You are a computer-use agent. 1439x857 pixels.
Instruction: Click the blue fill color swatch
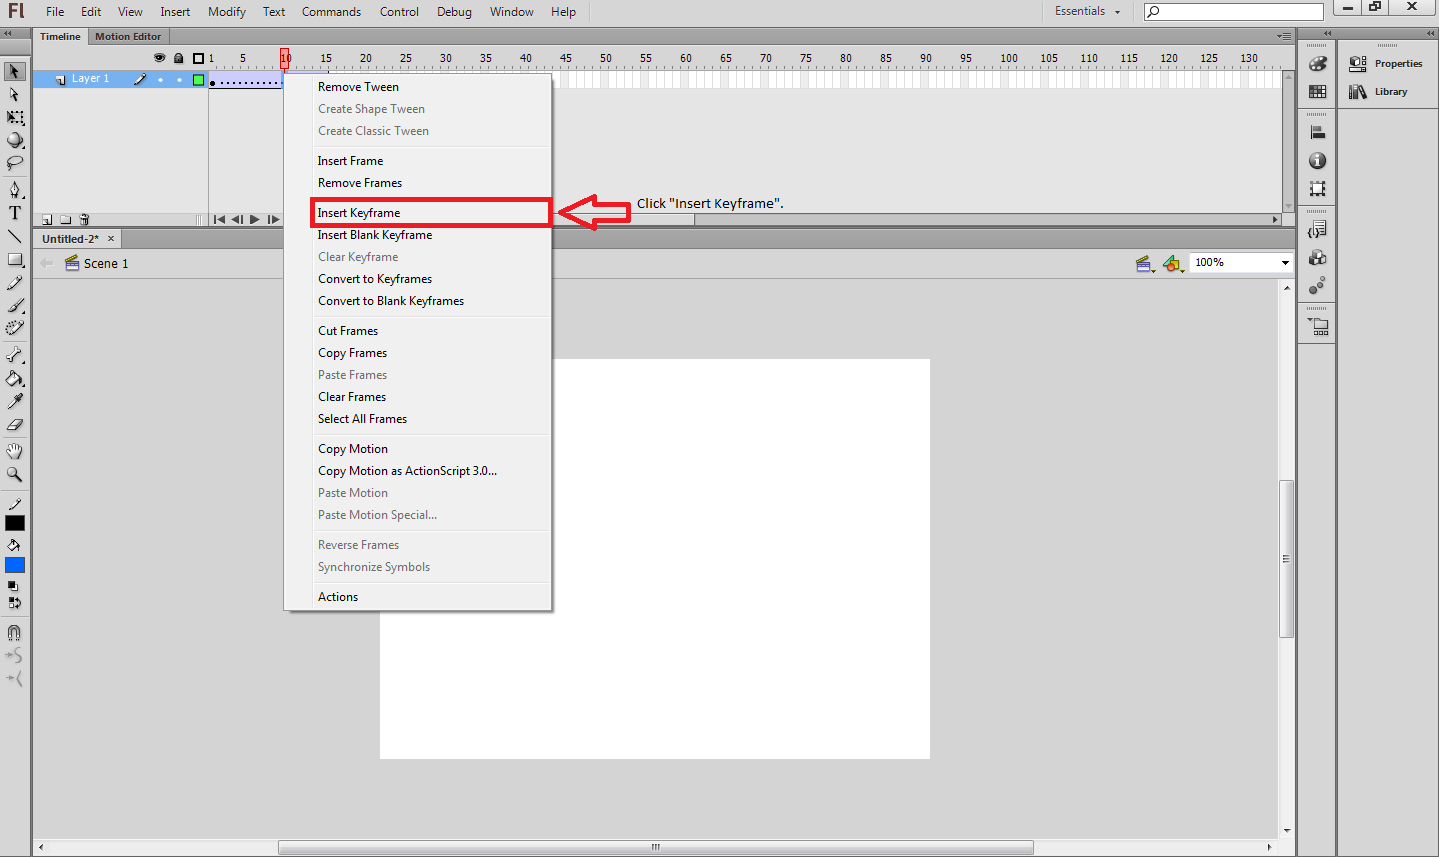(x=15, y=564)
